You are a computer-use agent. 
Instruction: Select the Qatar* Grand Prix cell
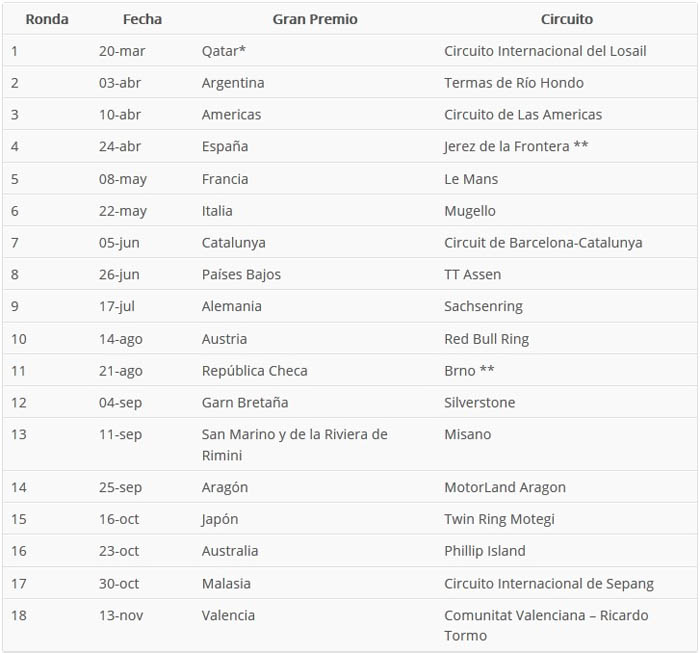(224, 51)
